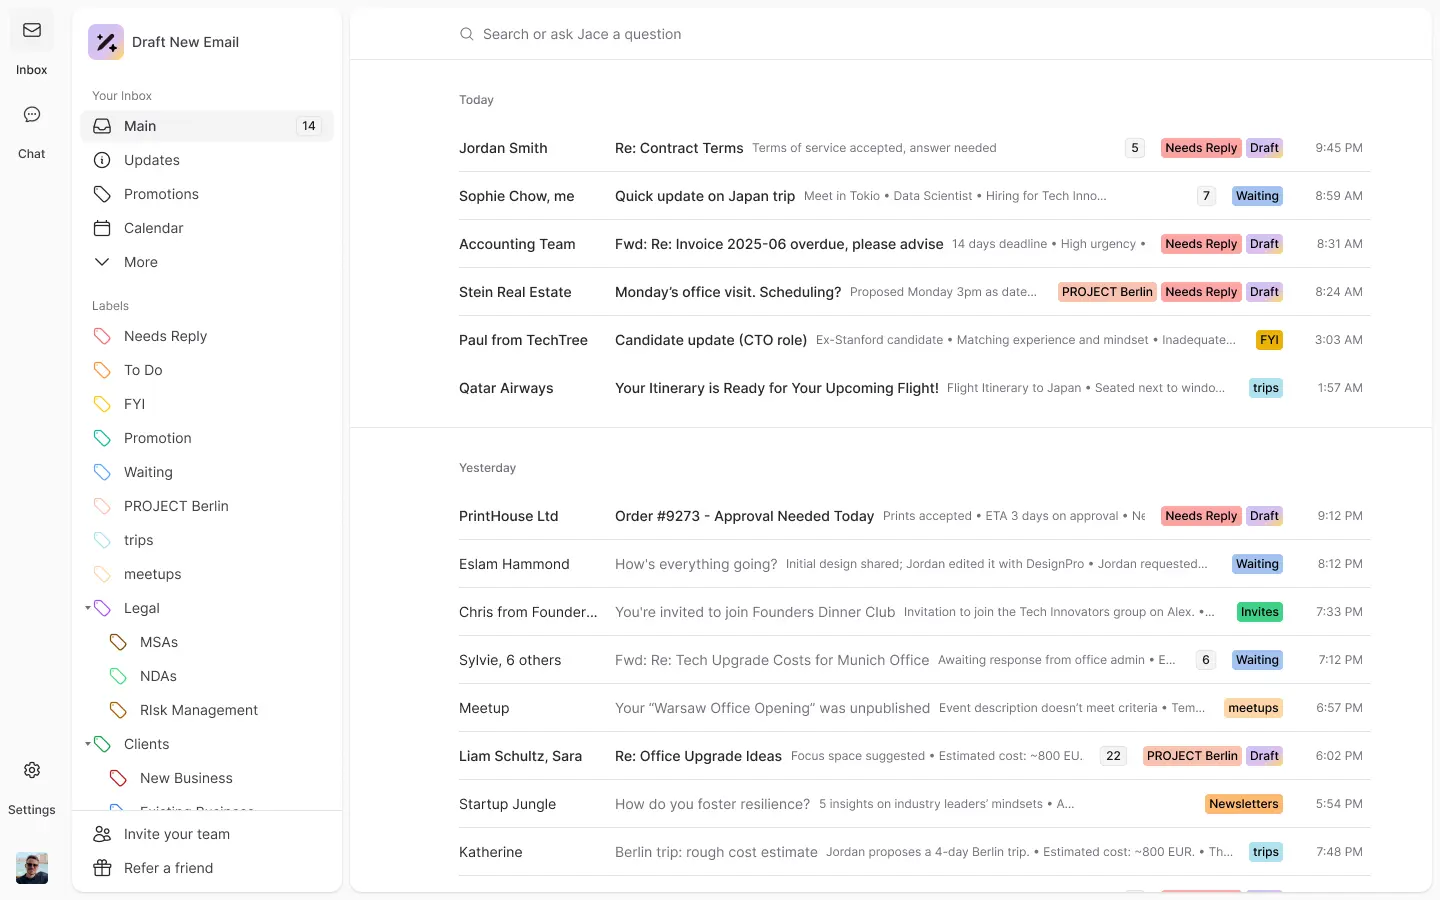Open the Updates folder
Image resolution: width=1440 pixels, height=900 pixels.
click(x=151, y=160)
